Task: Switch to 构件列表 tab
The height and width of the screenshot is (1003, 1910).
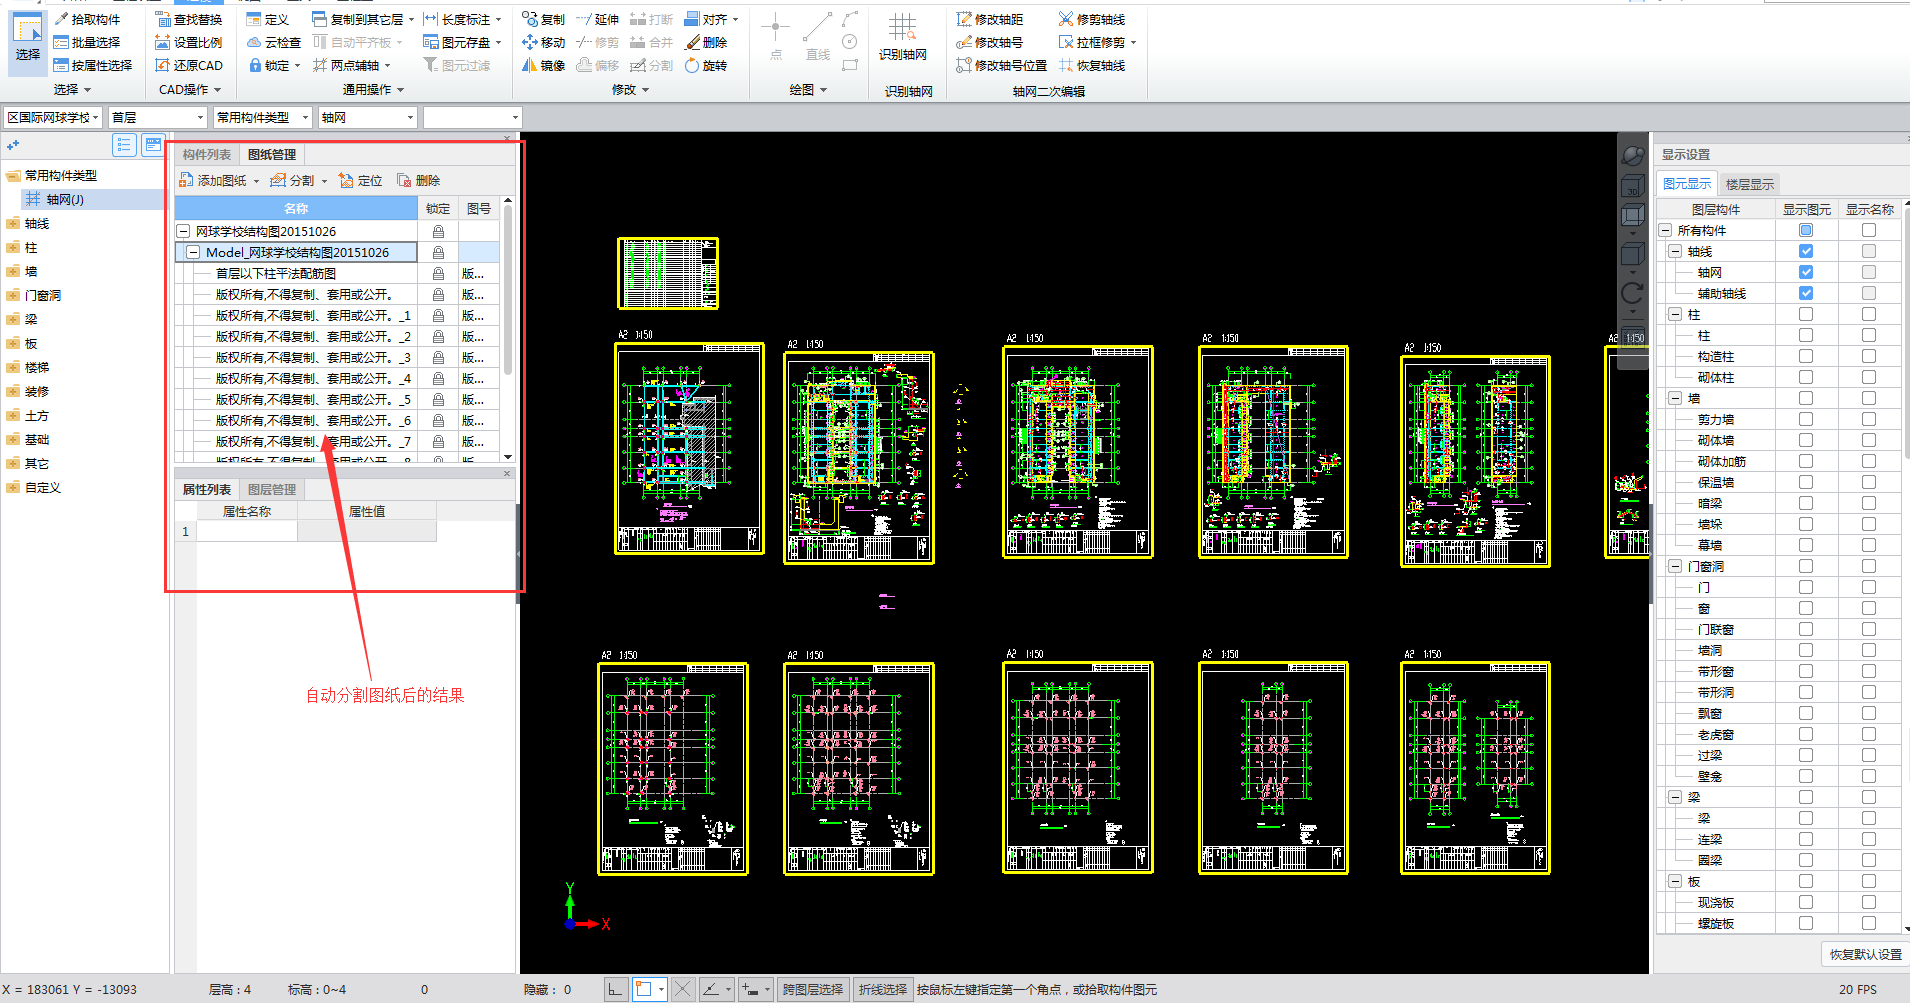Action: point(207,154)
